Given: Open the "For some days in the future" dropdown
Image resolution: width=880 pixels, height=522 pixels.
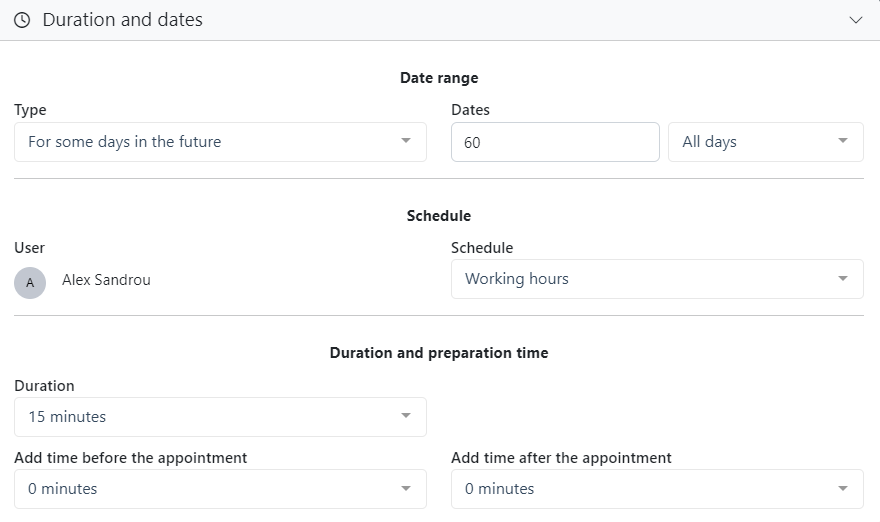Looking at the screenshot, I should (200, 142).
